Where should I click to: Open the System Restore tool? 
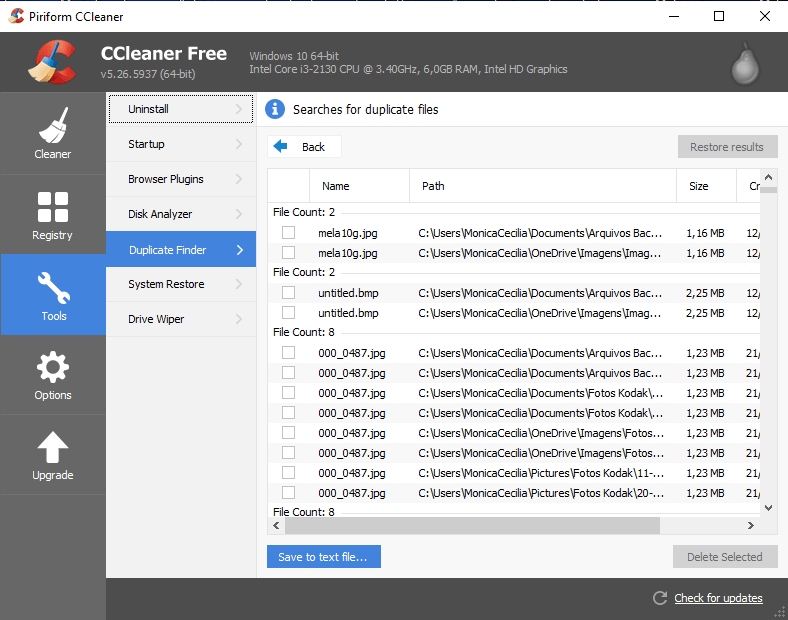[x=181, y=284]
